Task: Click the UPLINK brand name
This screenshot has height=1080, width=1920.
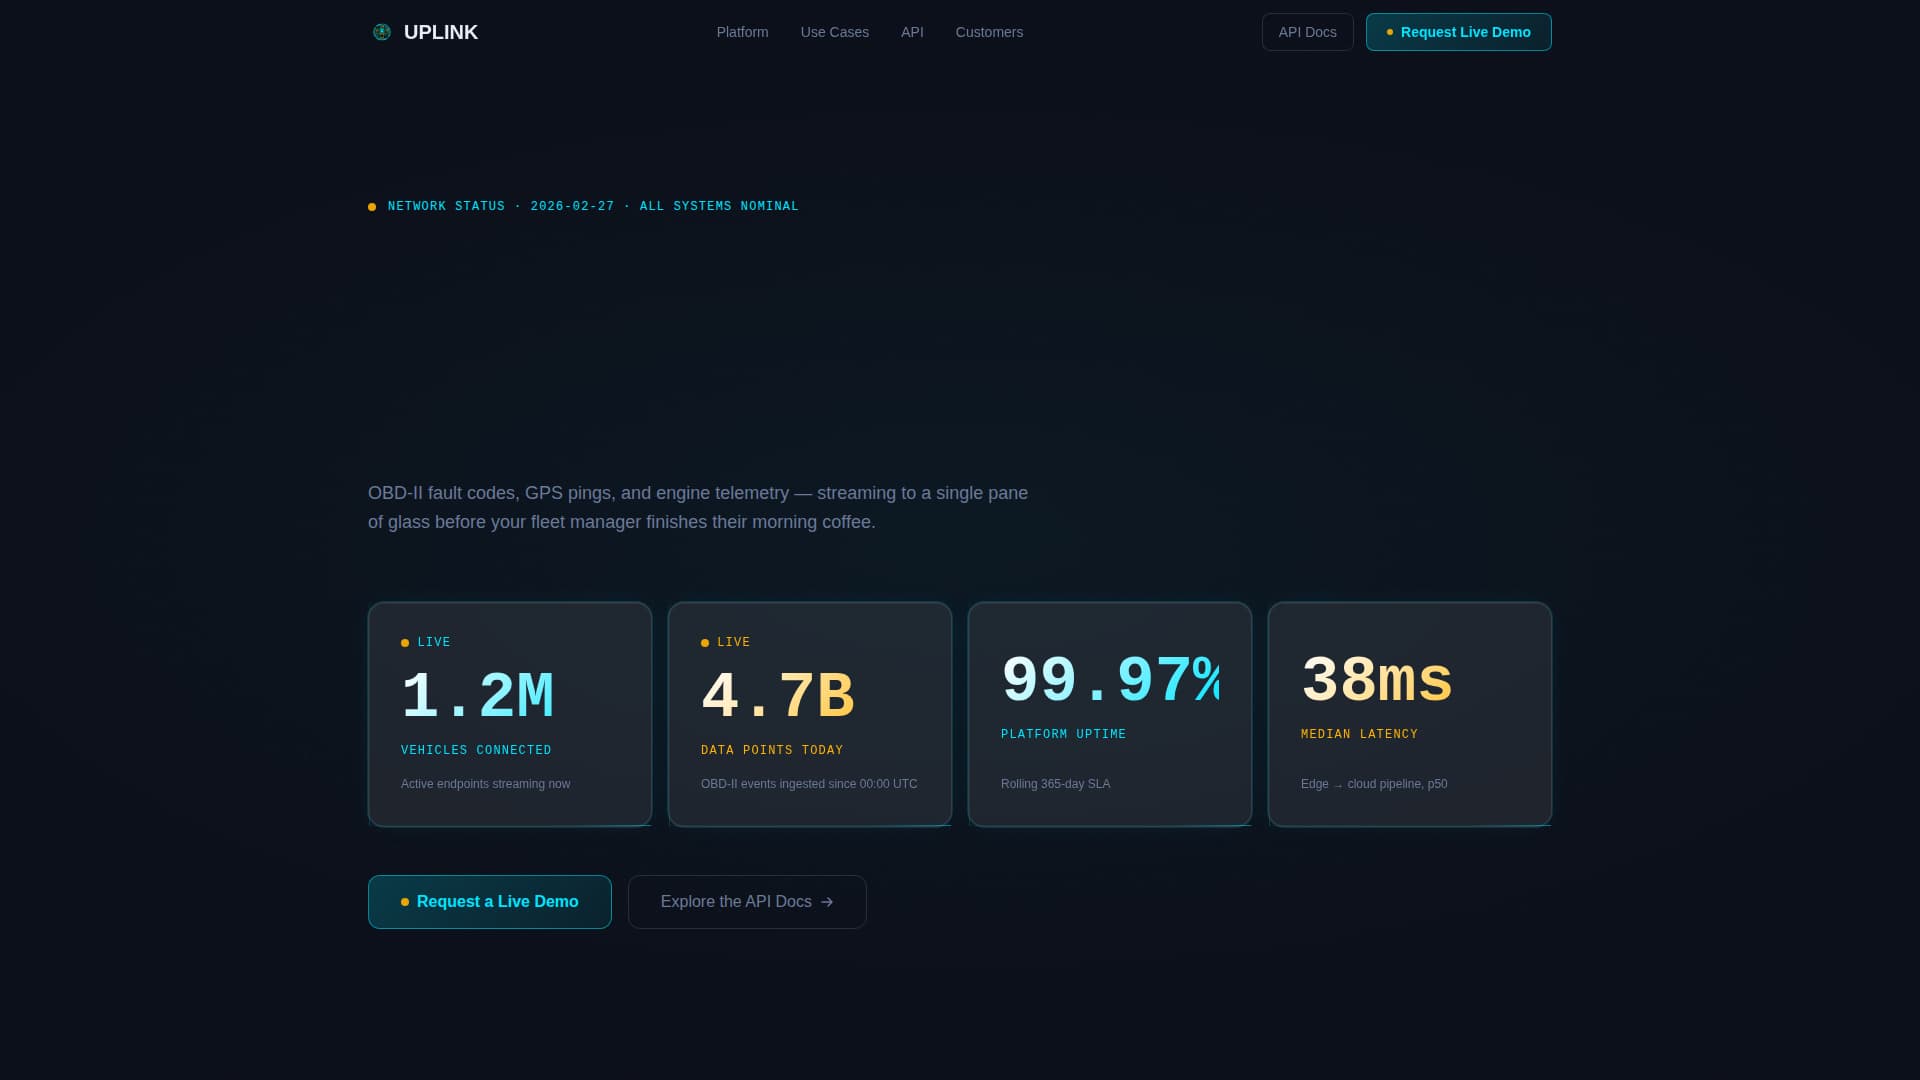Action: point(441,32)
